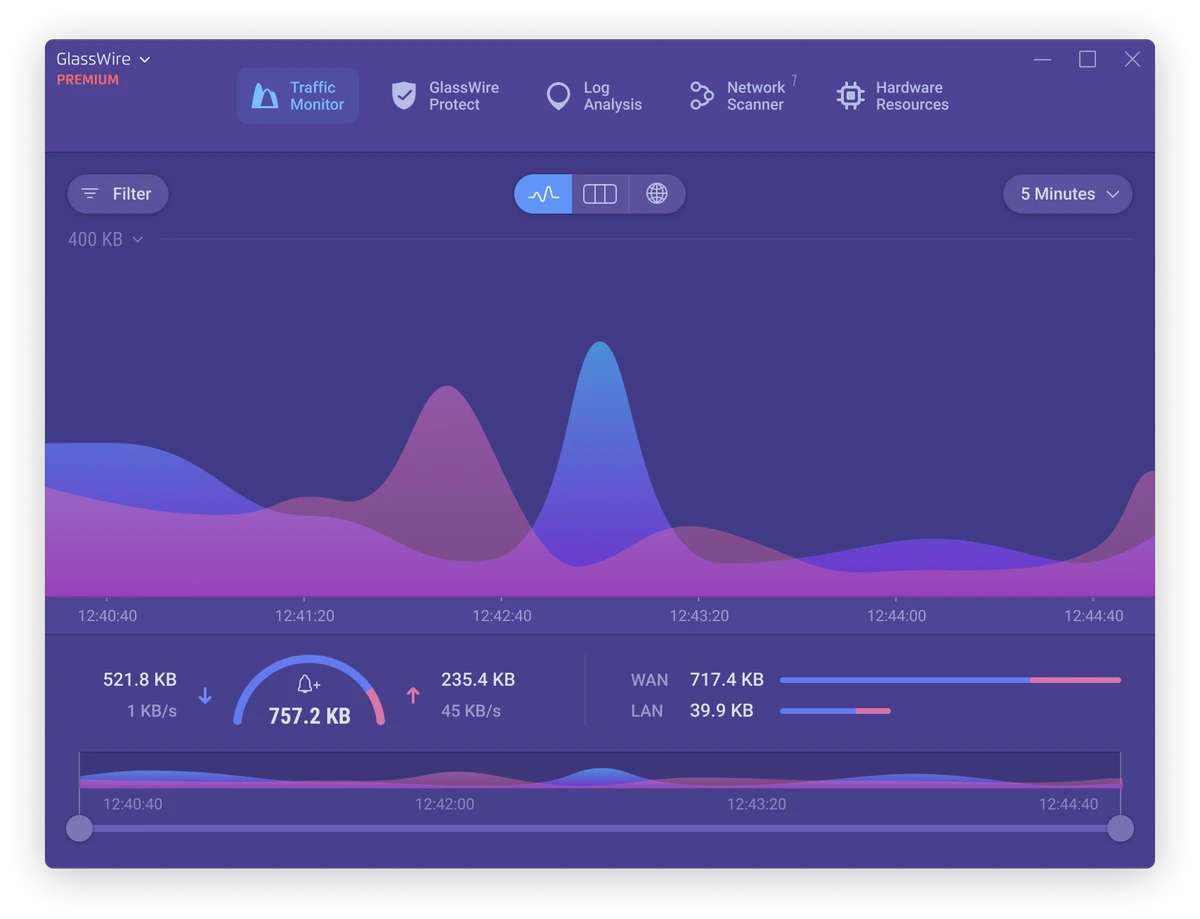Click the 12:44:00 graph time label
Viewport: 1200px width, 919px height.
click(896, 616)
